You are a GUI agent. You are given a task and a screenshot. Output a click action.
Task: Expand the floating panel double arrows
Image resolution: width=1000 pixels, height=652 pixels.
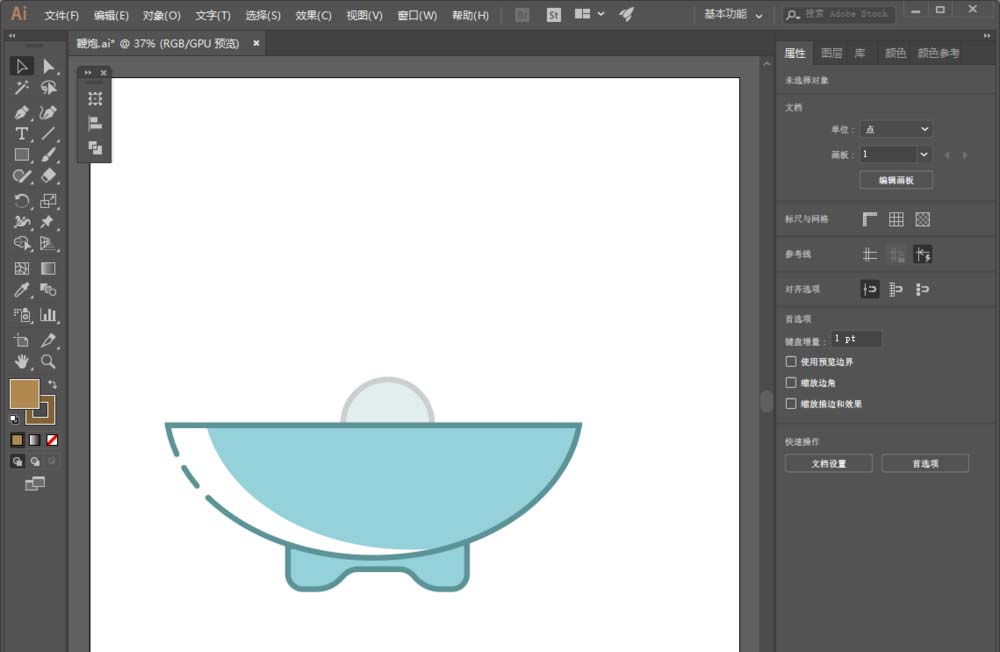click(88, 73)
